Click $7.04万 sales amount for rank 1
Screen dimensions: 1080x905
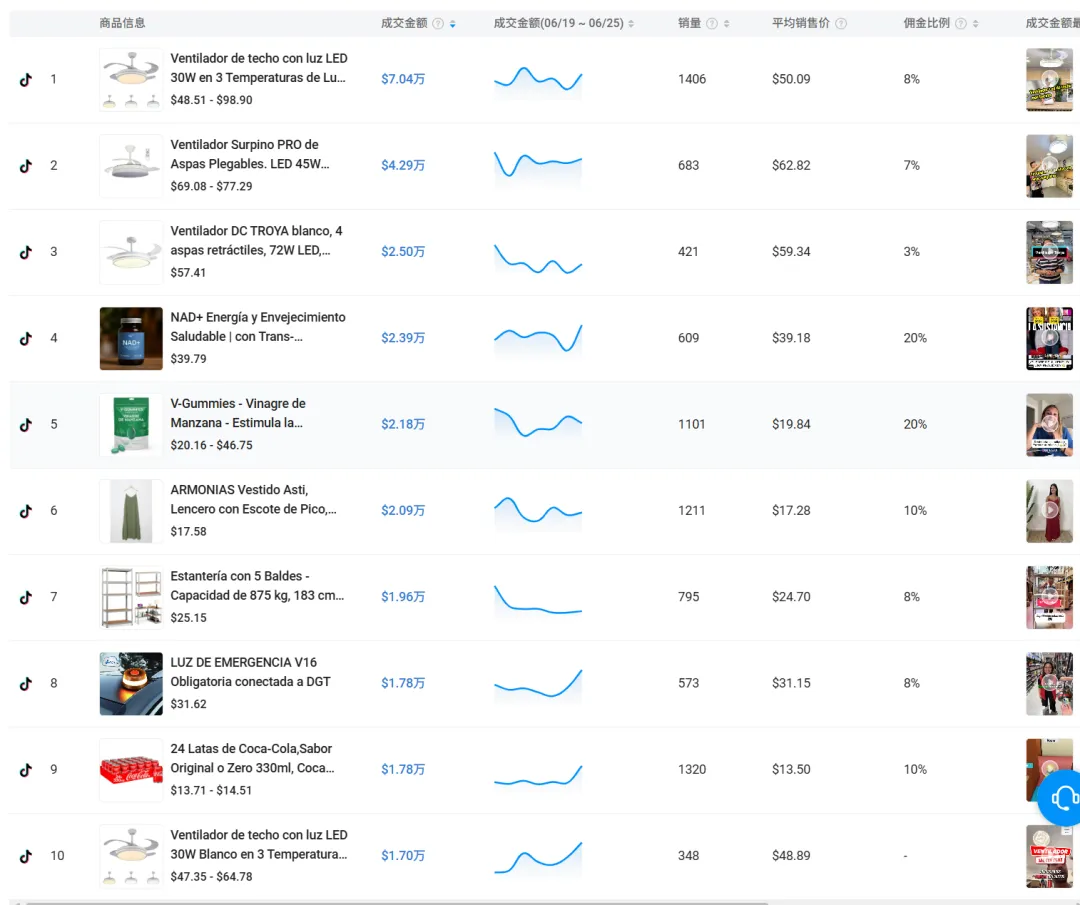[403, 79]
